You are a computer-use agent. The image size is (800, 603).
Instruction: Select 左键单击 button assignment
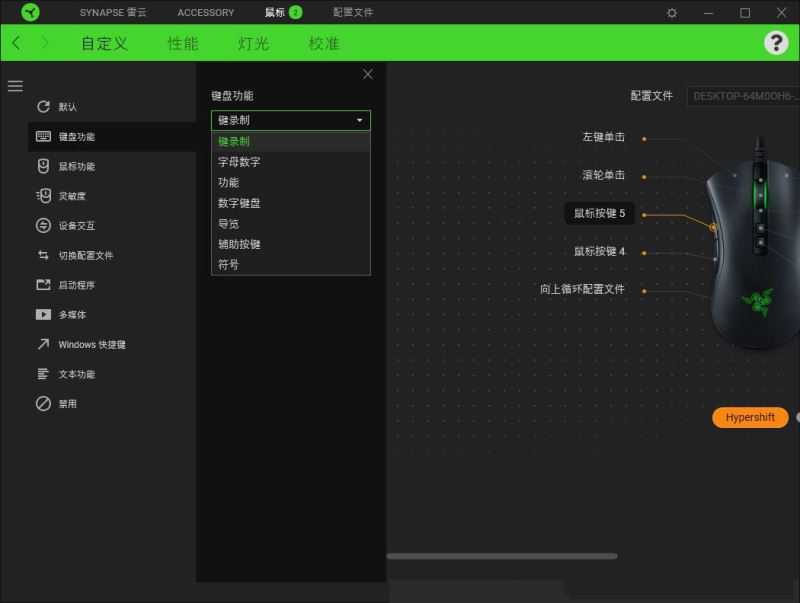(x=604, y=137)
